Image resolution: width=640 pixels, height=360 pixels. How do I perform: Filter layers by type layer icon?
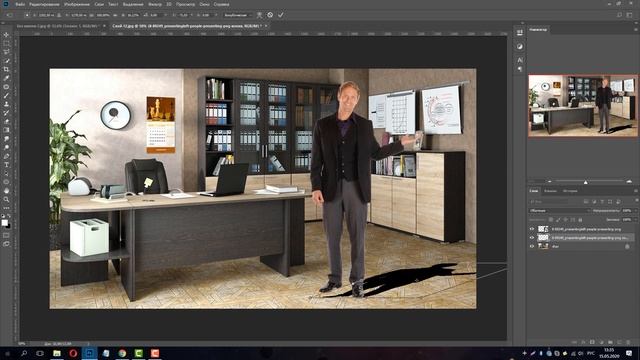tap(602, 202)
